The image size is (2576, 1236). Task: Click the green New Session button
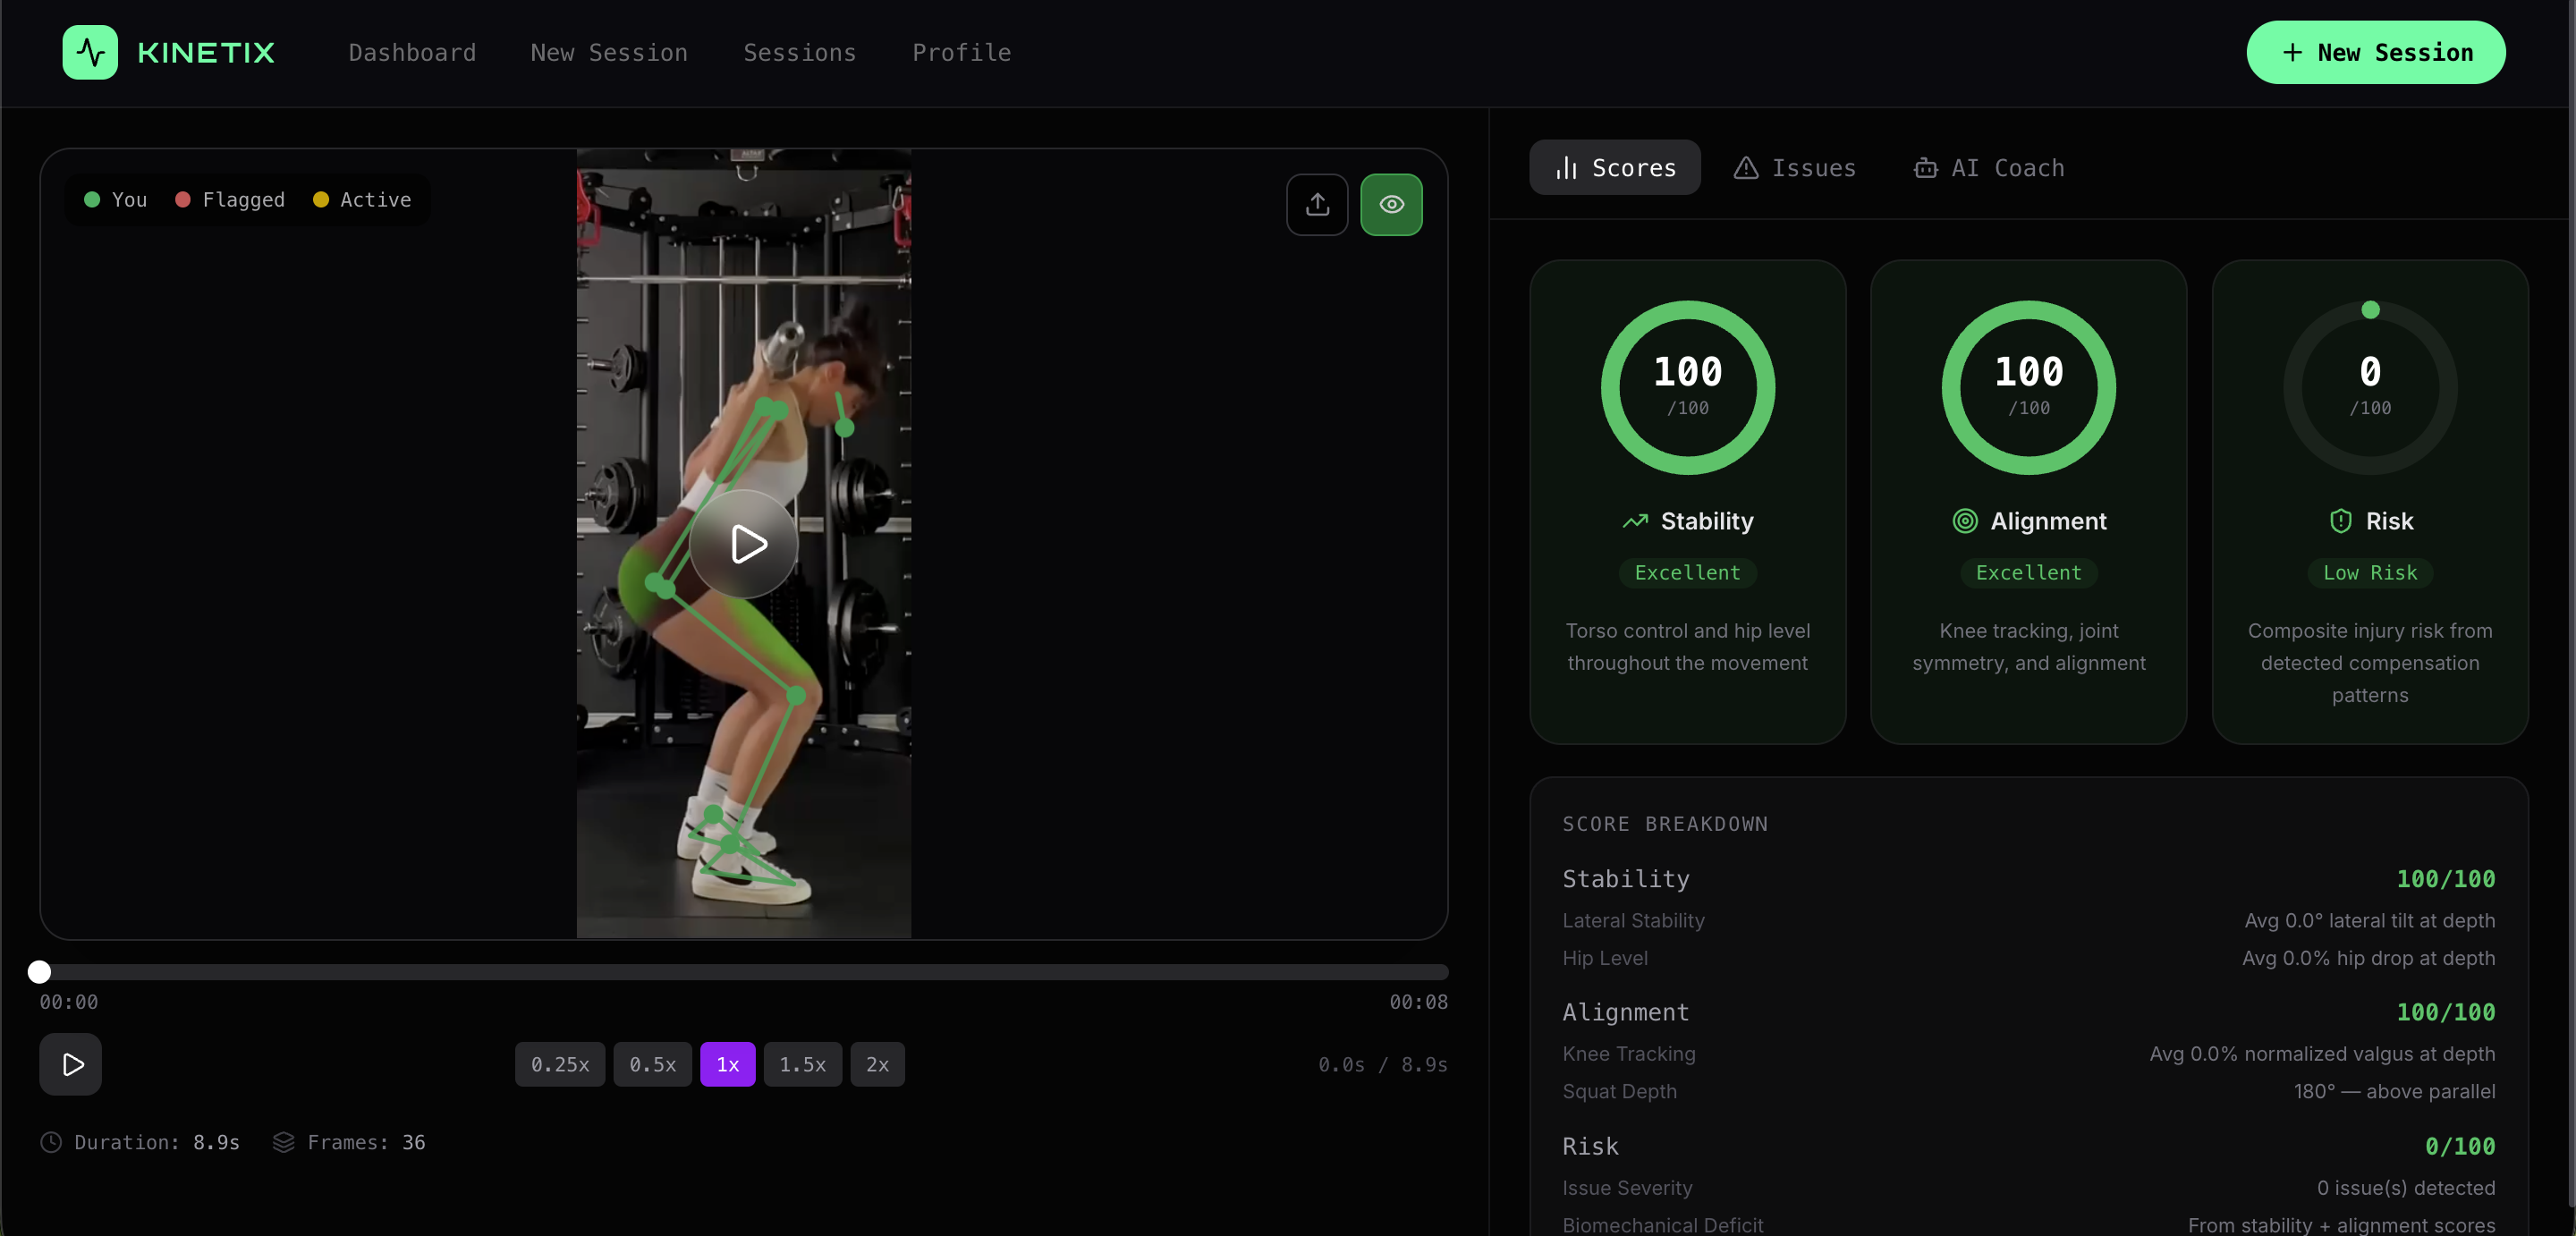click(2376, 52)
